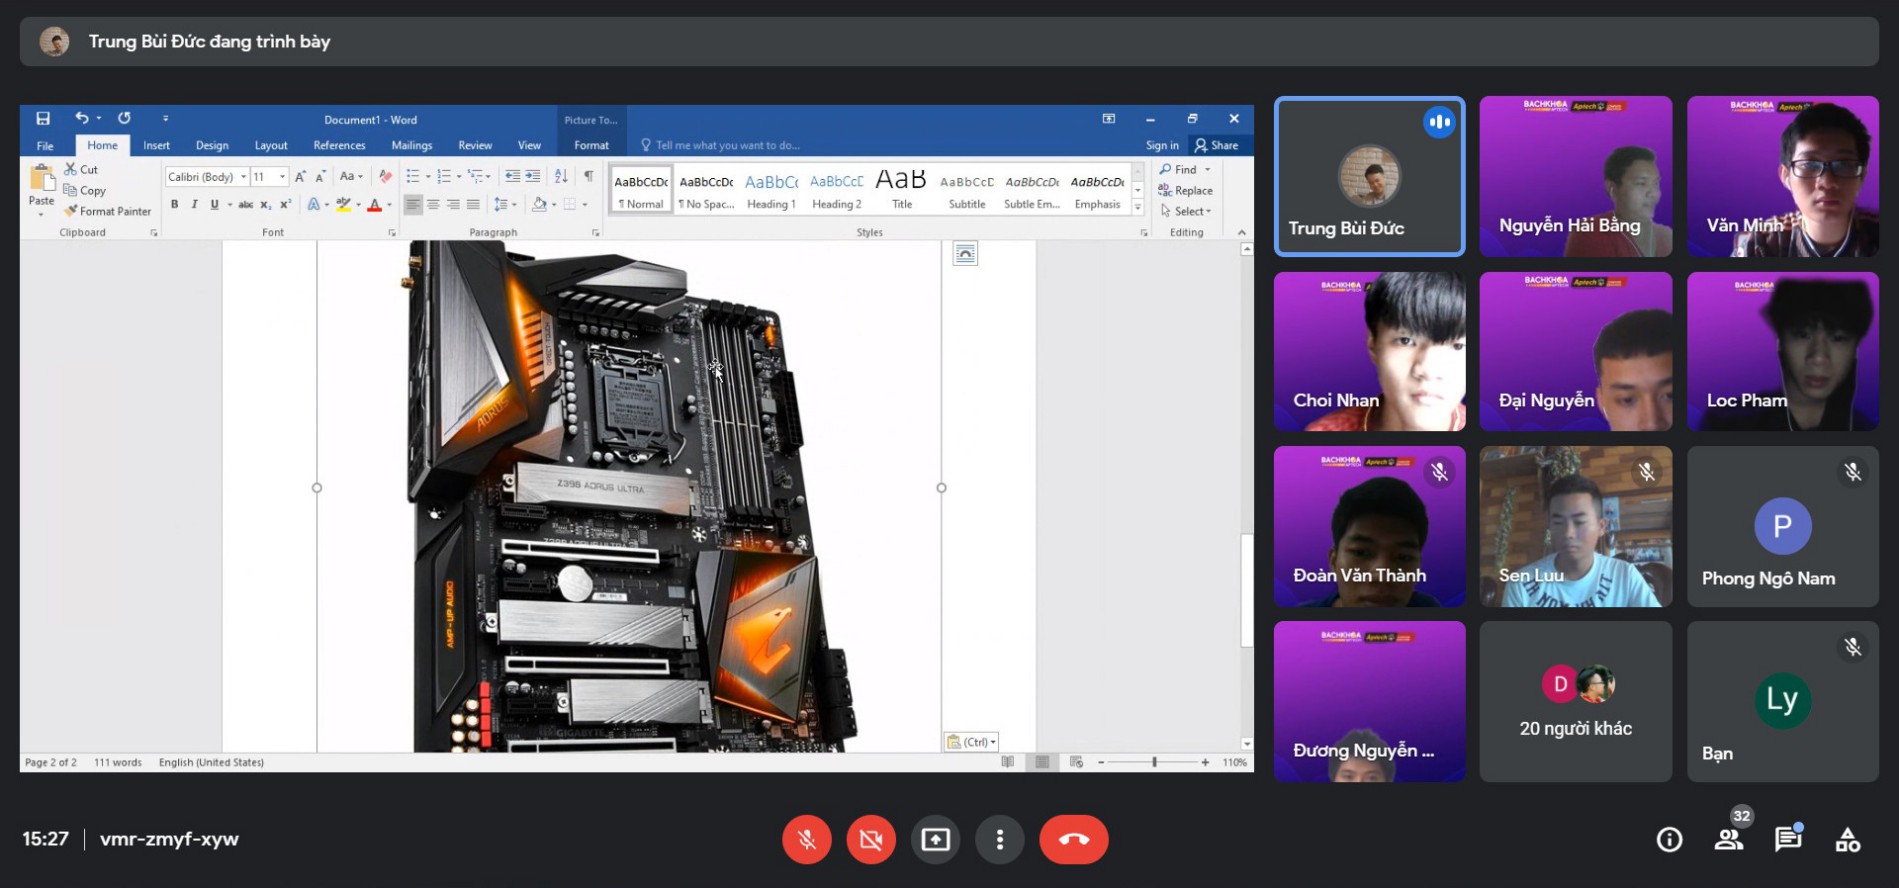Open the Calibri (Body) font name dropdown
1899x888 pixels.
tap(243, 177)
